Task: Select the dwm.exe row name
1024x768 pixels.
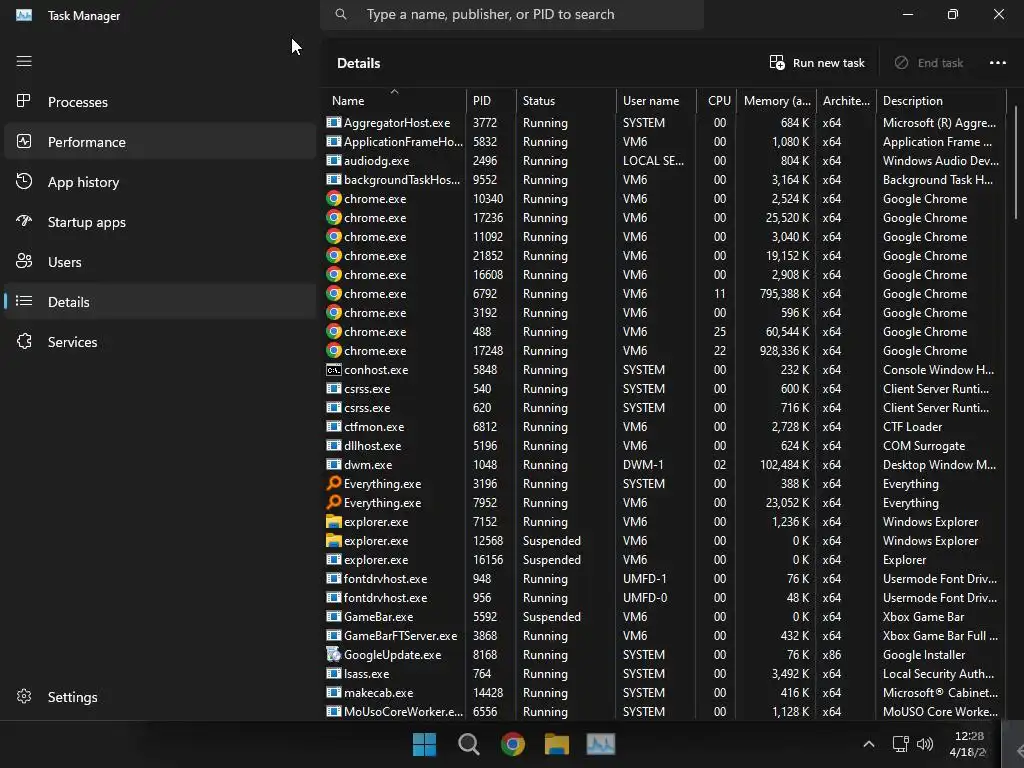Action: [x=368, y=464]
